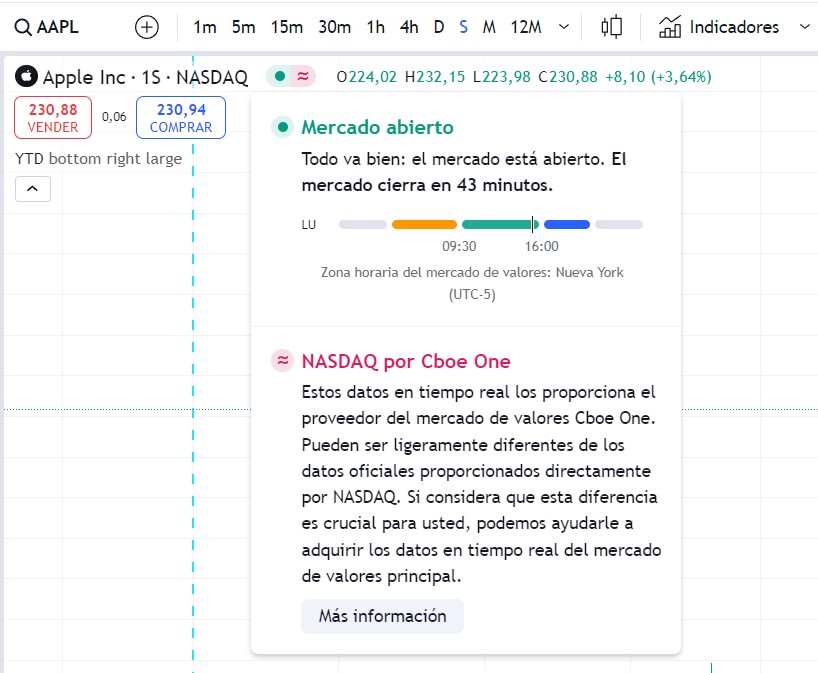Choose the 4h timeframe

click(409, 27)
